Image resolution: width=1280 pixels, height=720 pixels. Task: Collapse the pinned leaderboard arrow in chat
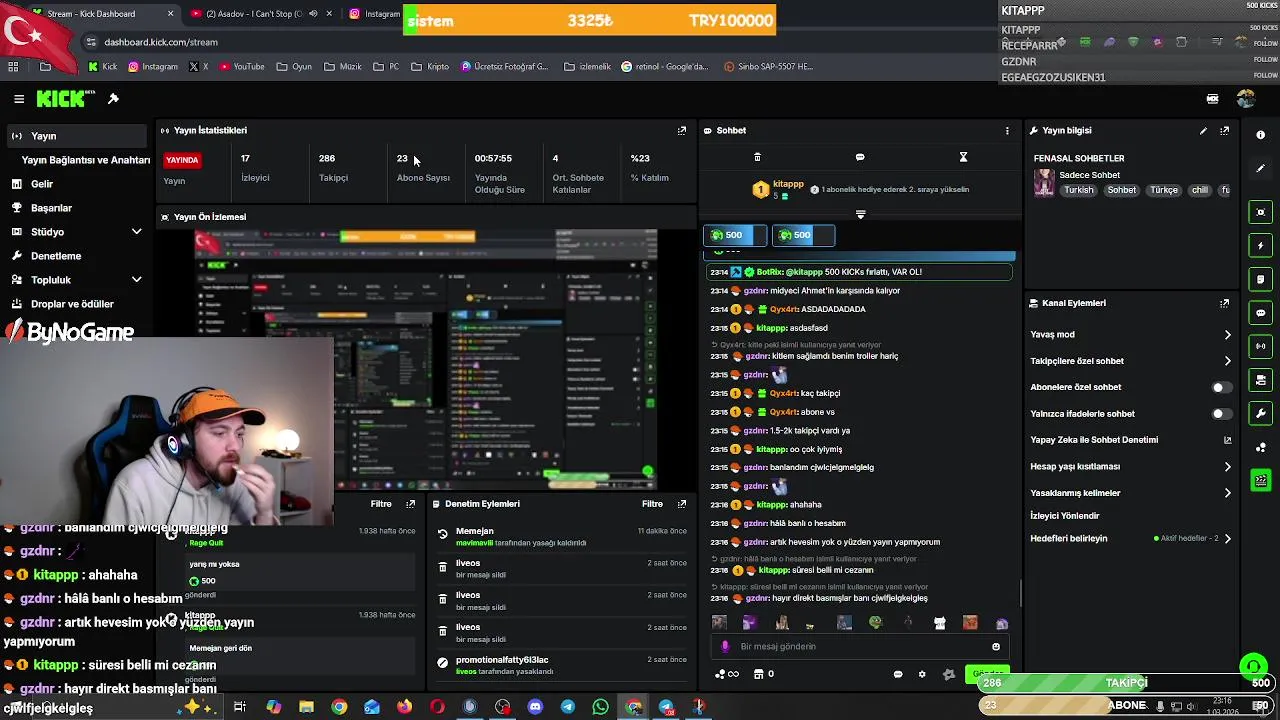coord(860,214)
